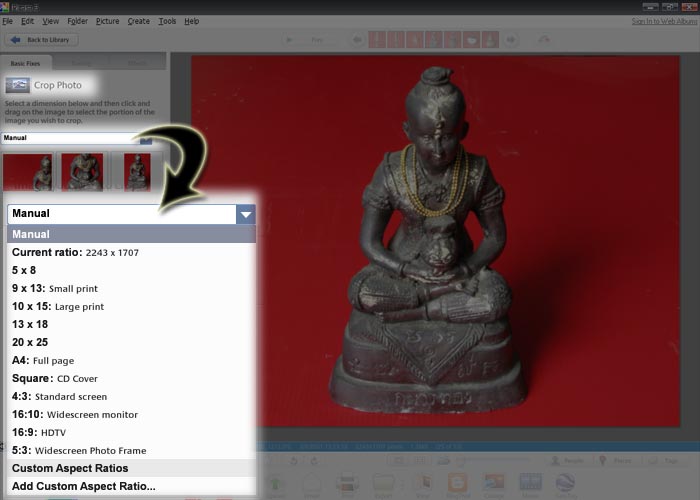Click the Rotate clockwise icon below photo
700x500 pixels.
coord(314,460)
